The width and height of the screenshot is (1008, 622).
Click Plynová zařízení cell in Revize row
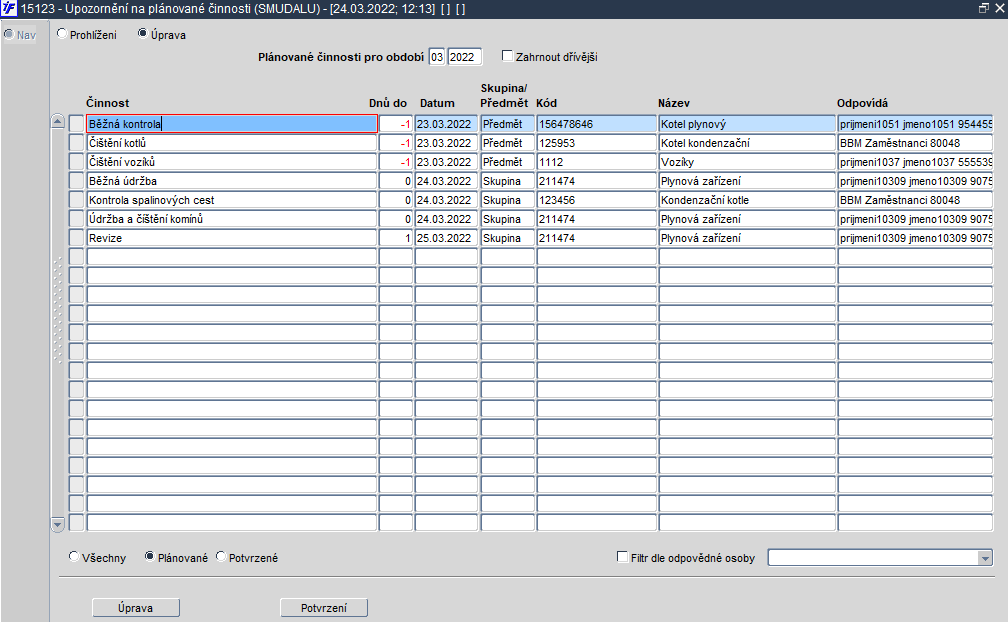point(746,238)
